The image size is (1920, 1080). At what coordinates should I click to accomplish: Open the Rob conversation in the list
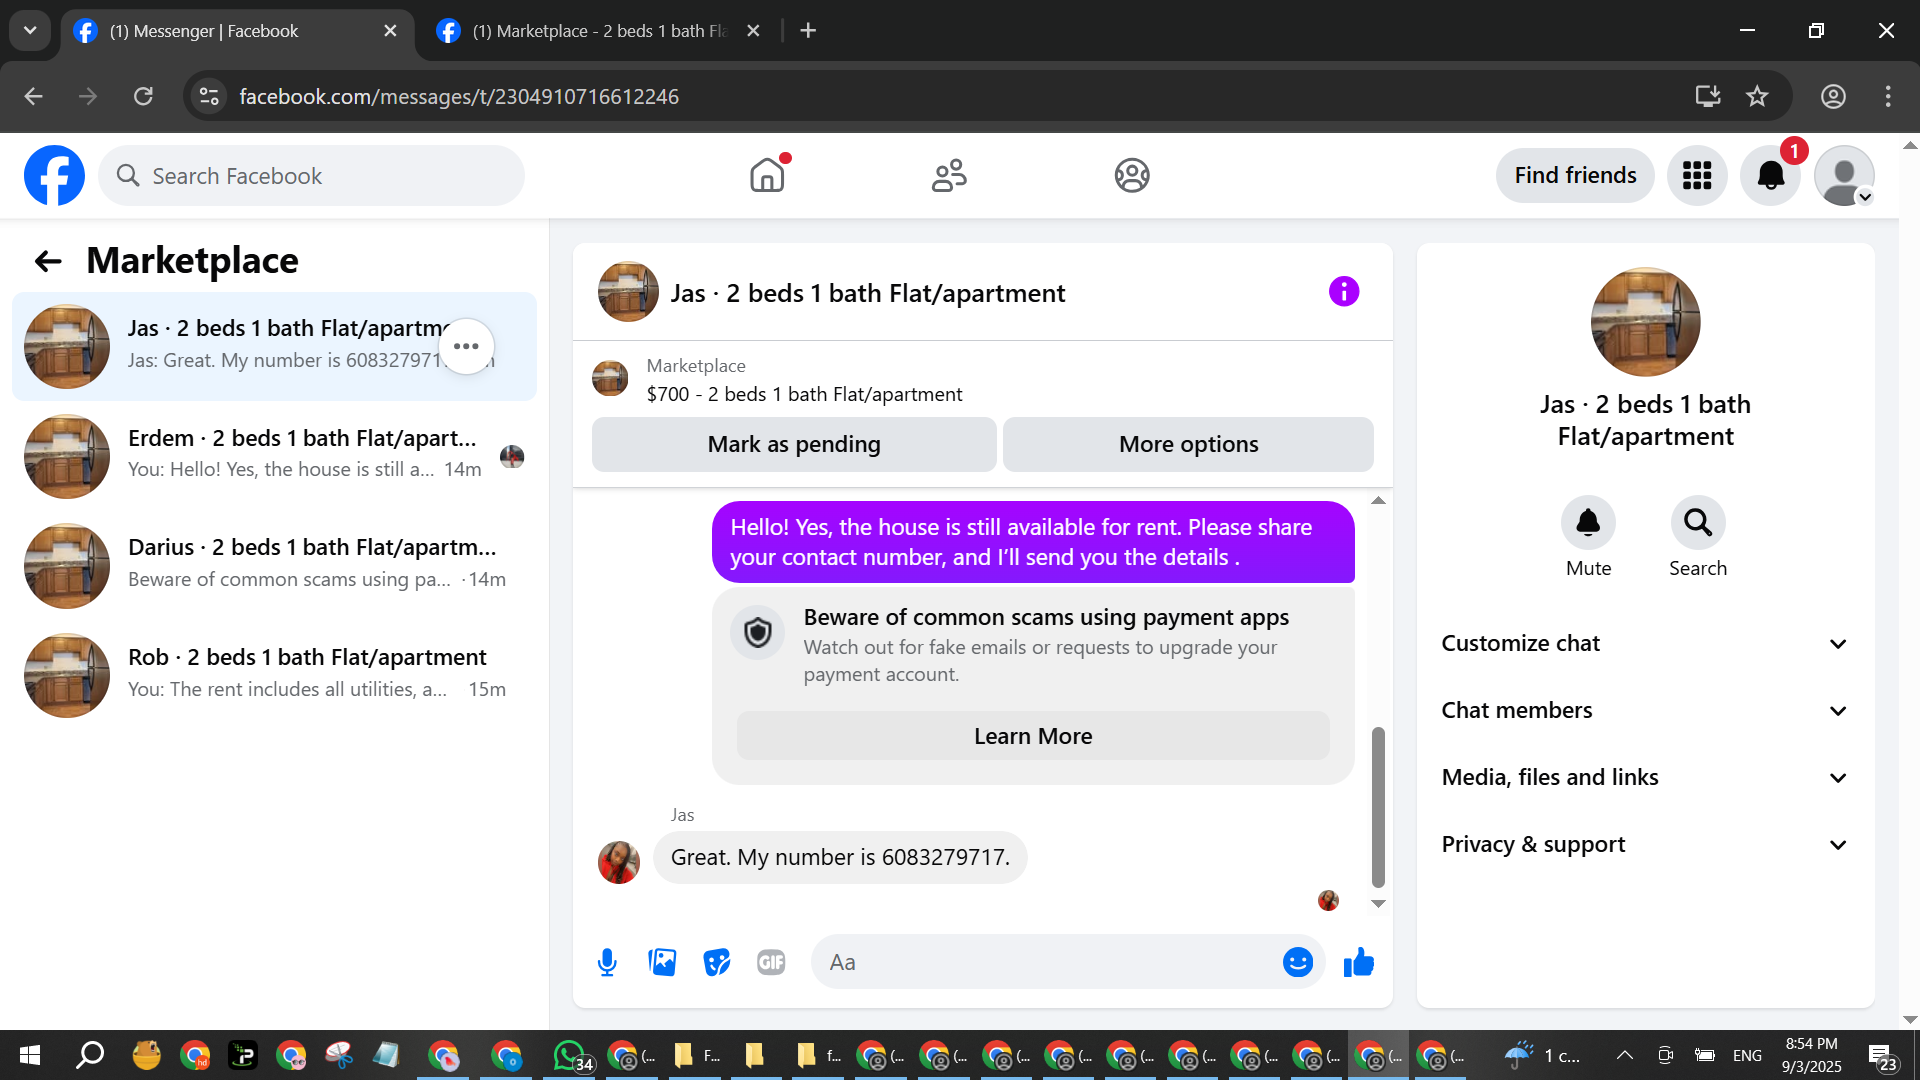[274, 675]
